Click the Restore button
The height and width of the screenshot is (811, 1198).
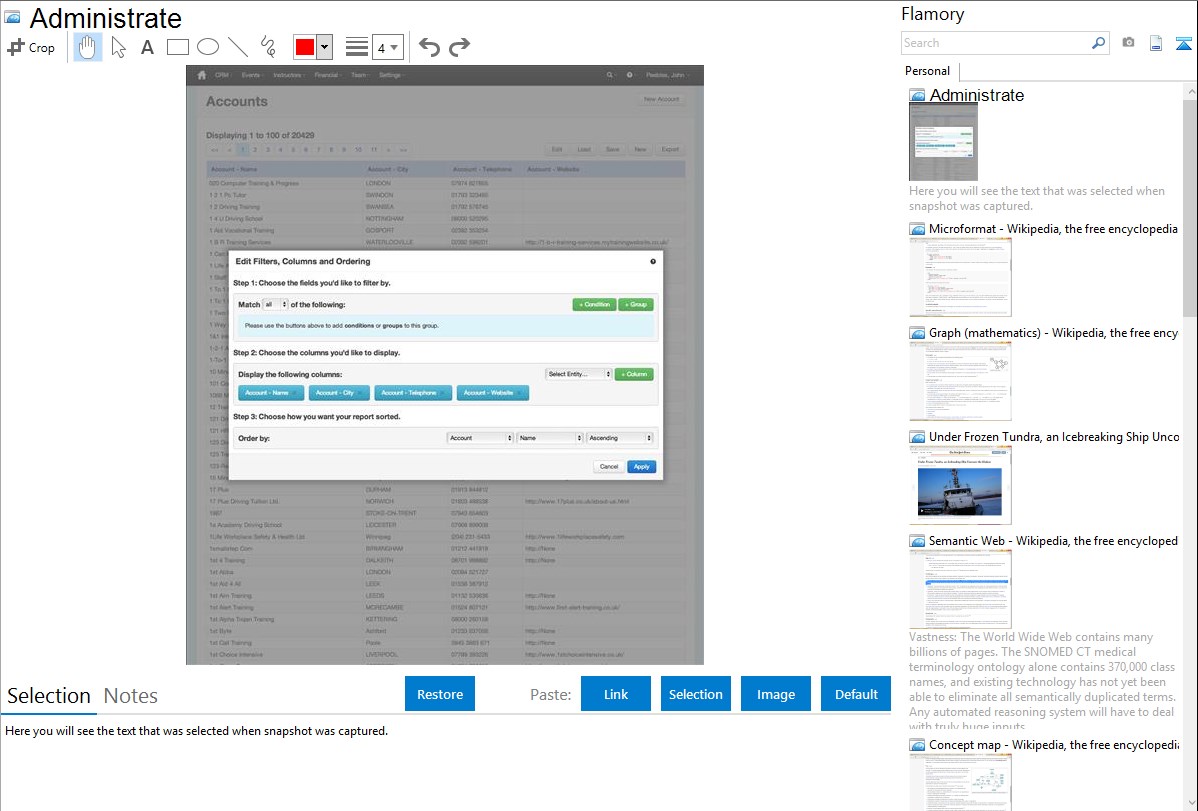click(x=440, y=694)
